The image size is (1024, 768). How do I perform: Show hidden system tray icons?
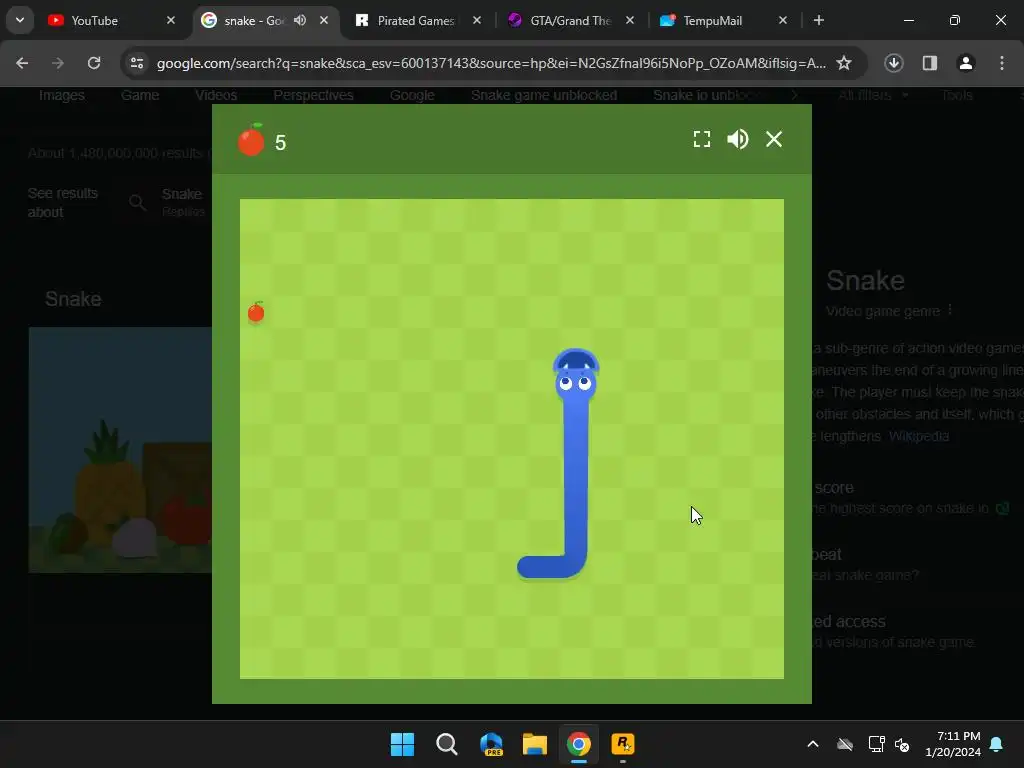click(813, 744)
